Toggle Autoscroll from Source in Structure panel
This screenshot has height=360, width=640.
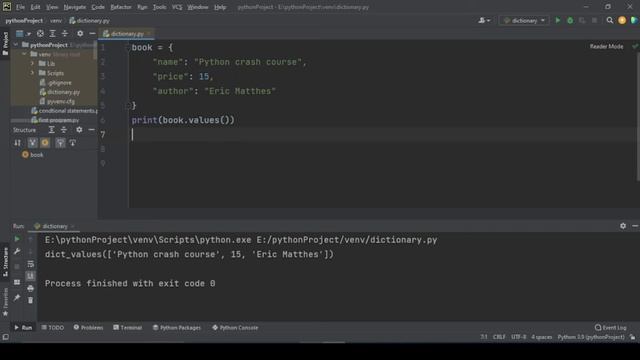click(x=73, y=142)
